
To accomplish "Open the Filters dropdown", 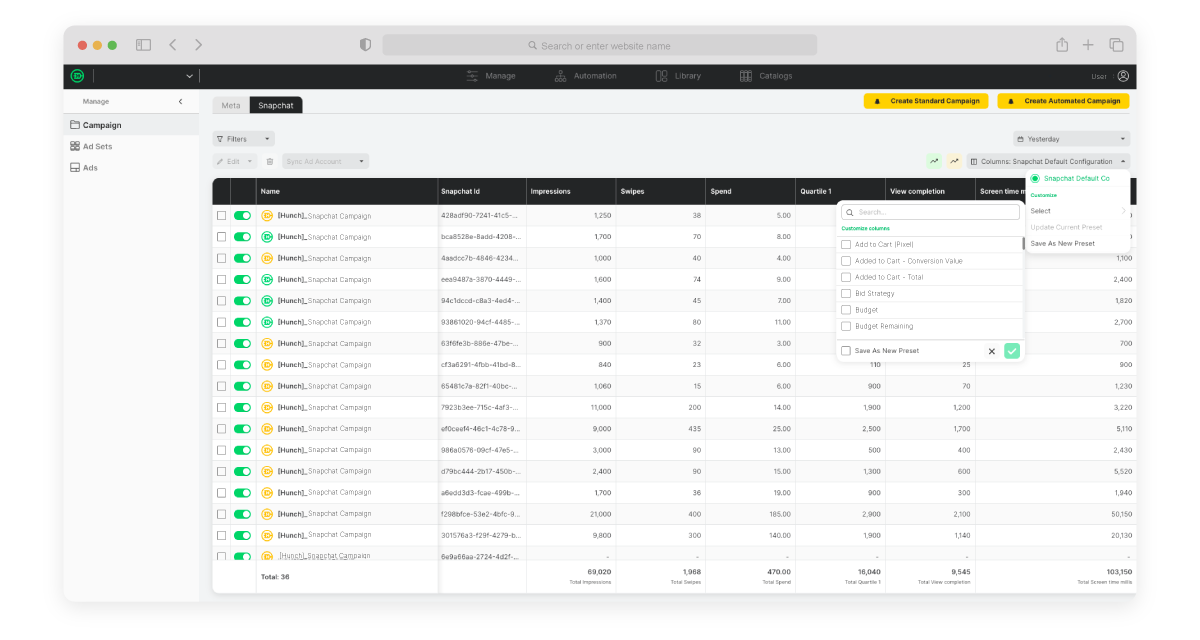I will pyautogui.click(x=243, y=139).
